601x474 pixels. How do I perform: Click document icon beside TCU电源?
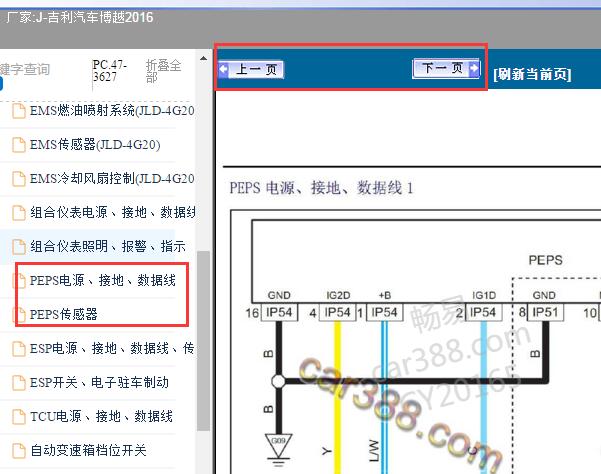19,417
